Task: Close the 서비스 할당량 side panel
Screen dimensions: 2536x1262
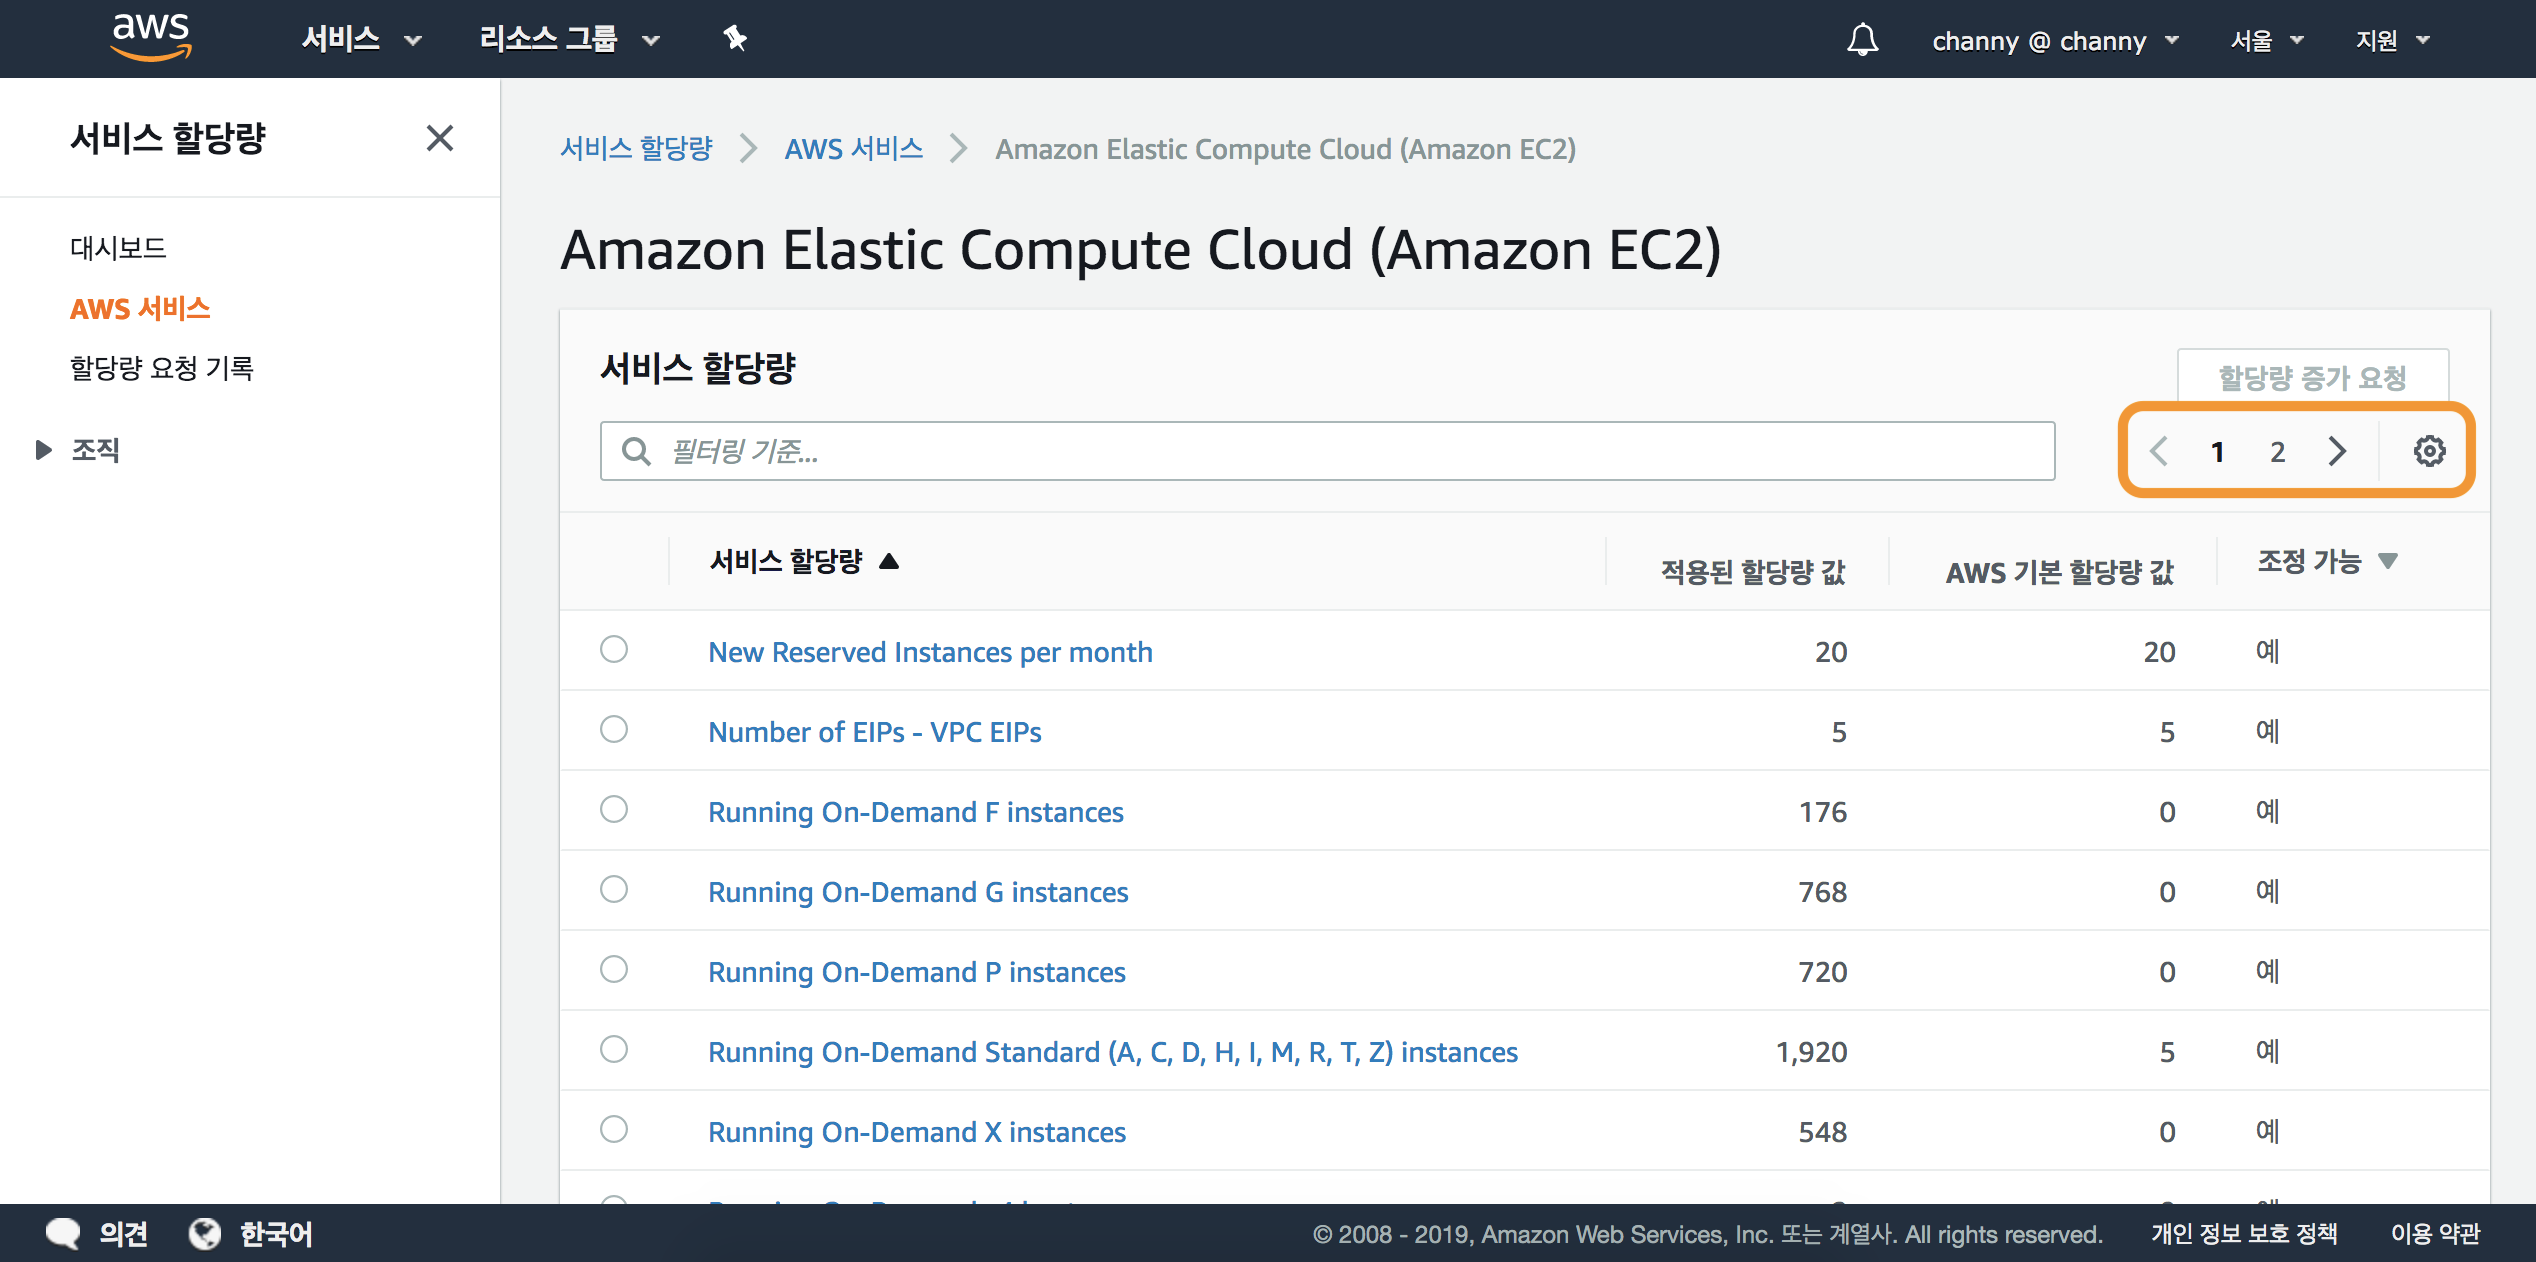Action: pos(440,138)
